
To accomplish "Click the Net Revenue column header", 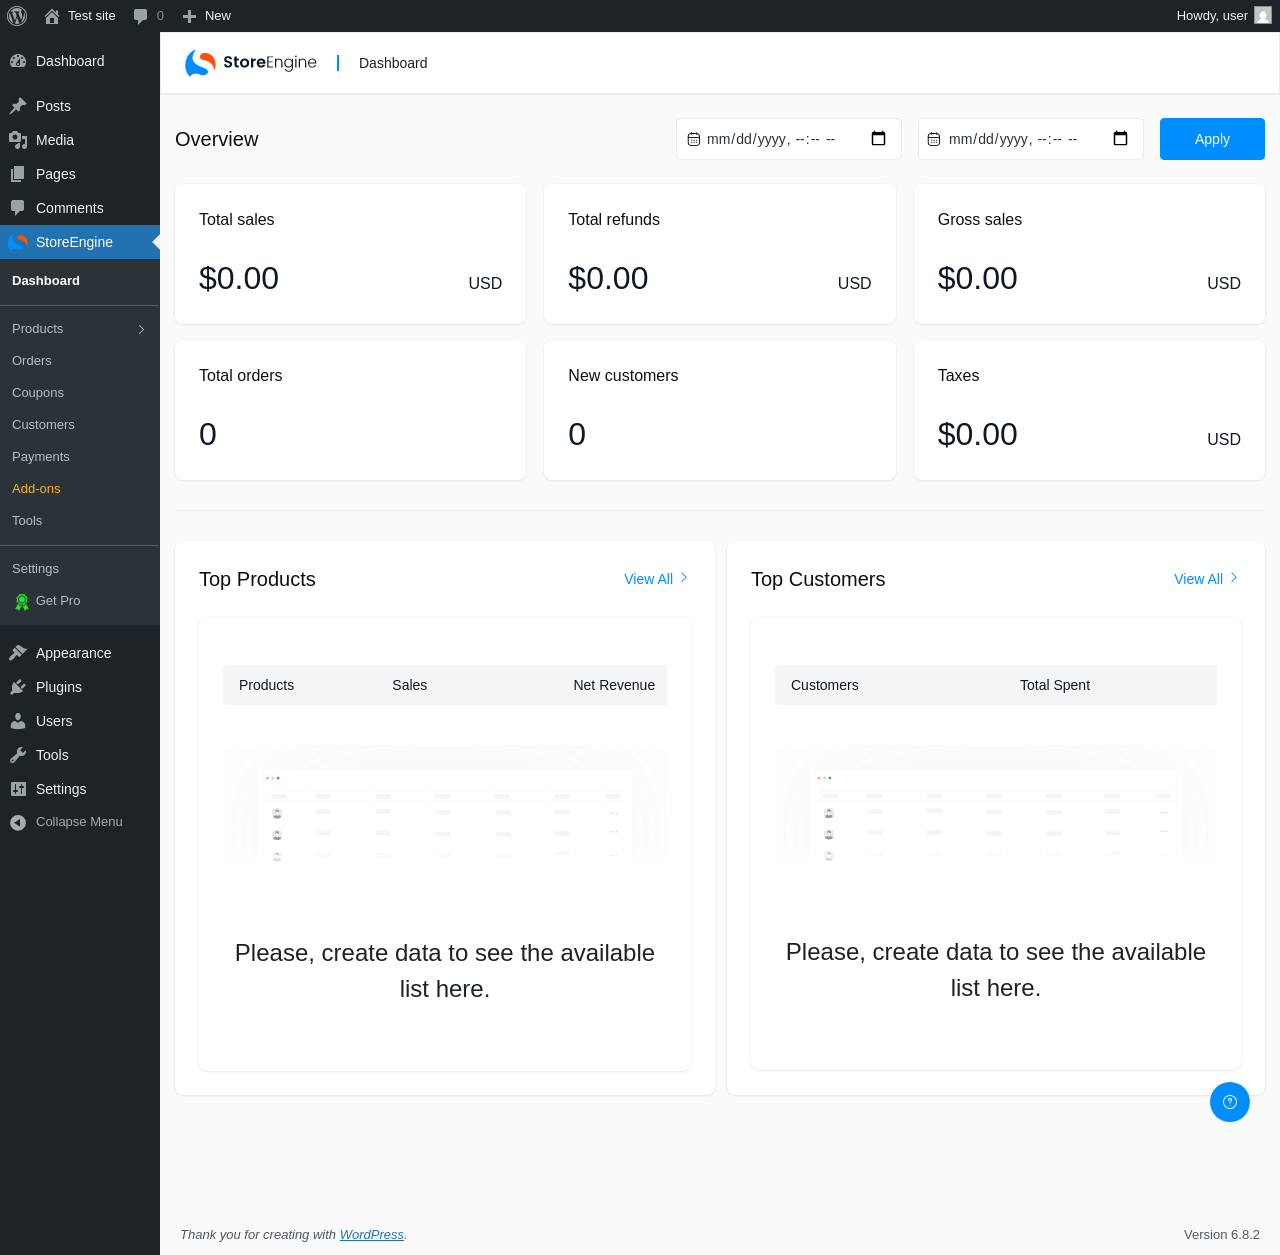I will 614,685.
